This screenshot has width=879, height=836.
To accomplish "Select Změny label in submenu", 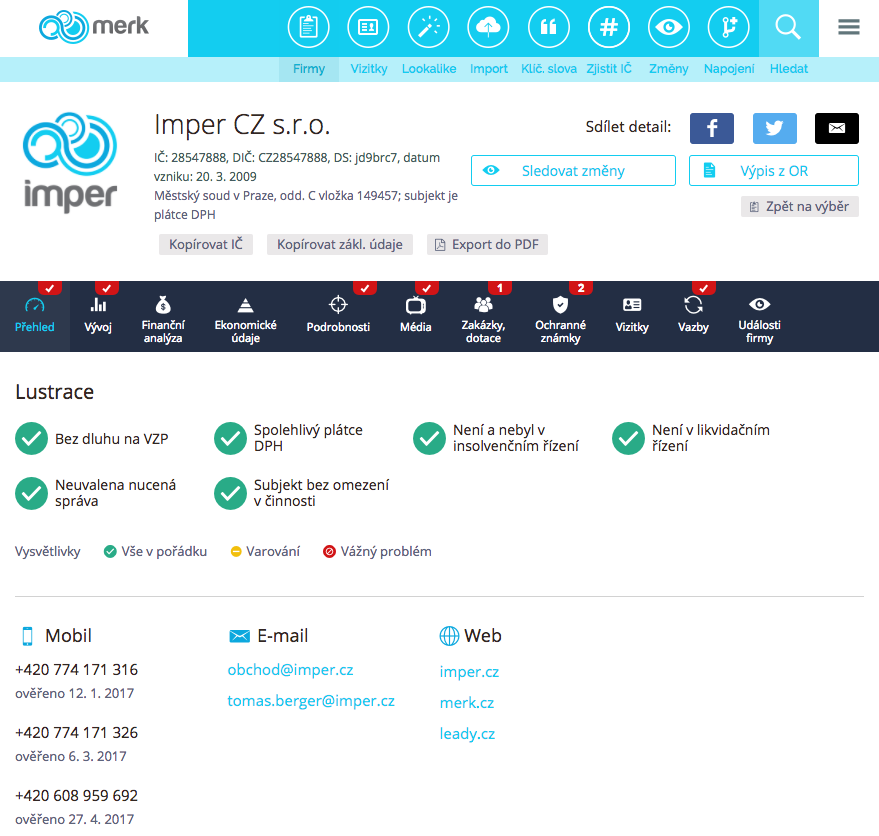I will 669,69.
